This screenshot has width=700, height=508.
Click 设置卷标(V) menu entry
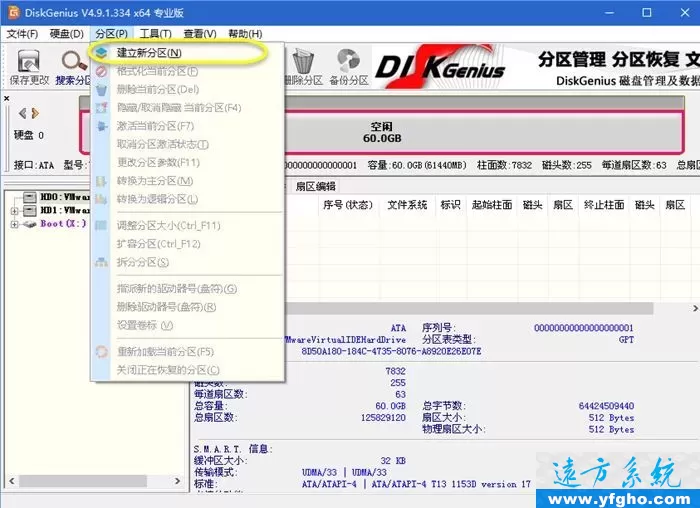pyautogui.click(x=188, y=325)
